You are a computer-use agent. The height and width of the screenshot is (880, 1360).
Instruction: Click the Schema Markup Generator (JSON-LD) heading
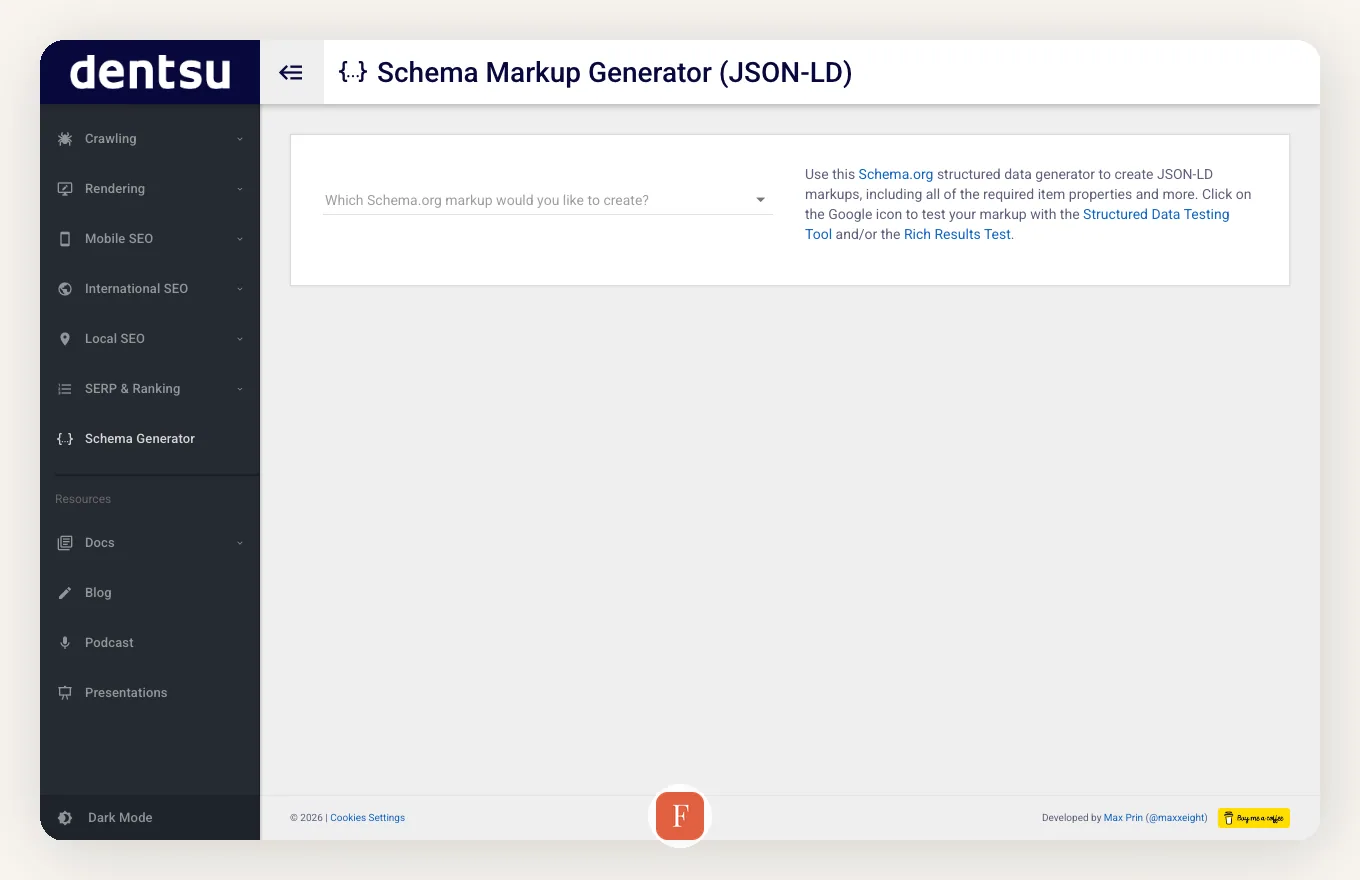coord(614,72)
